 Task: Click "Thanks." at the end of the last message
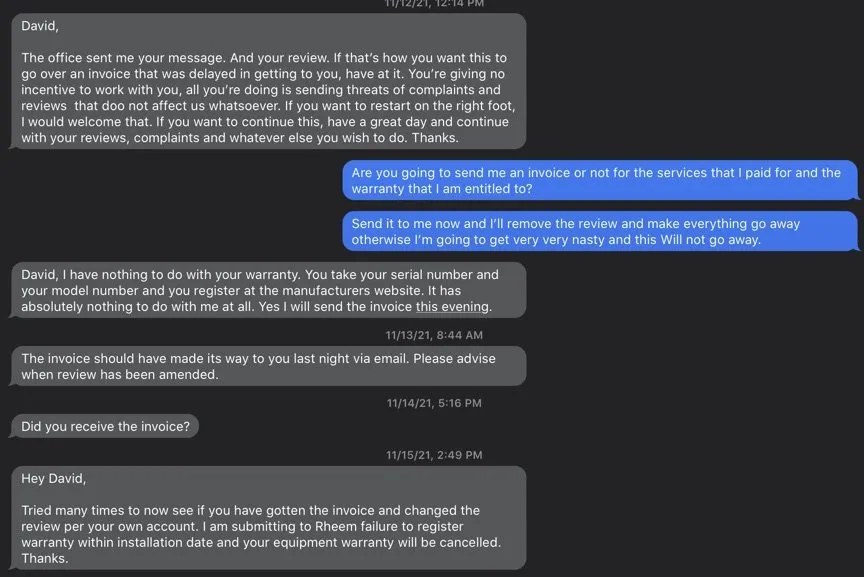coord(45,559)
